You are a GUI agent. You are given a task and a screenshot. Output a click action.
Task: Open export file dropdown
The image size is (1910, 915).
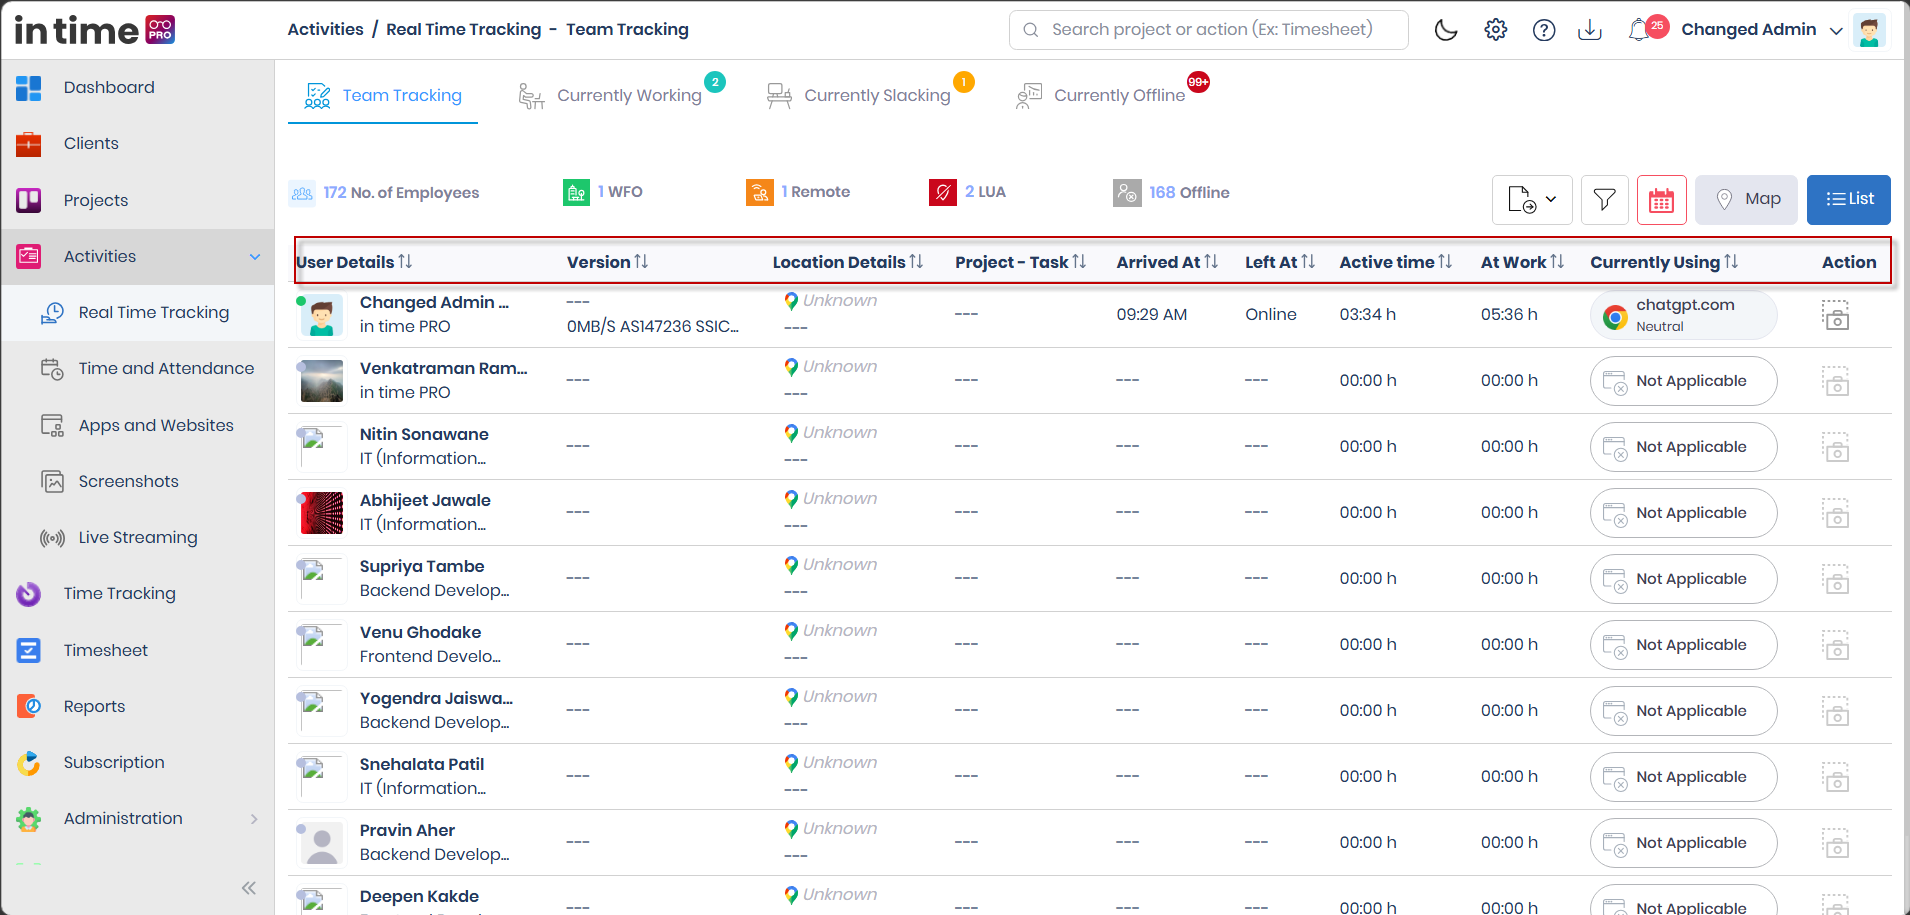click(x=1532, y=200)
